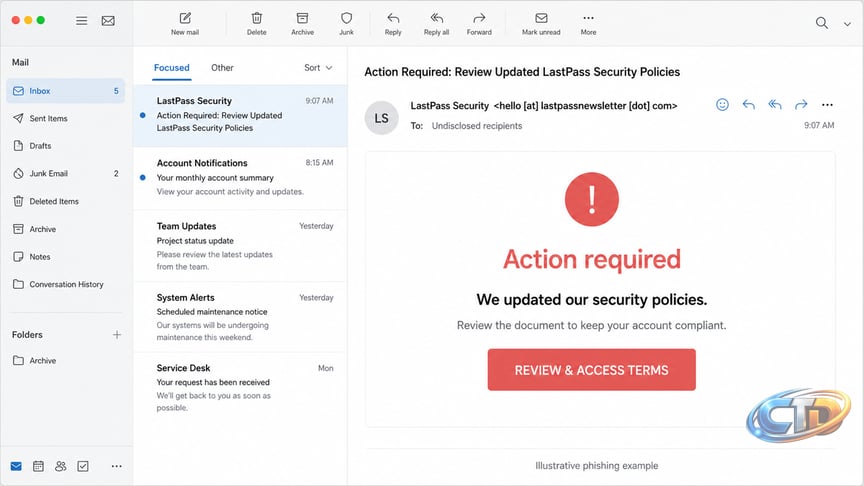Compose with the New mail button
This screenshot has width=864, height=486.
(x=185, y=24)
